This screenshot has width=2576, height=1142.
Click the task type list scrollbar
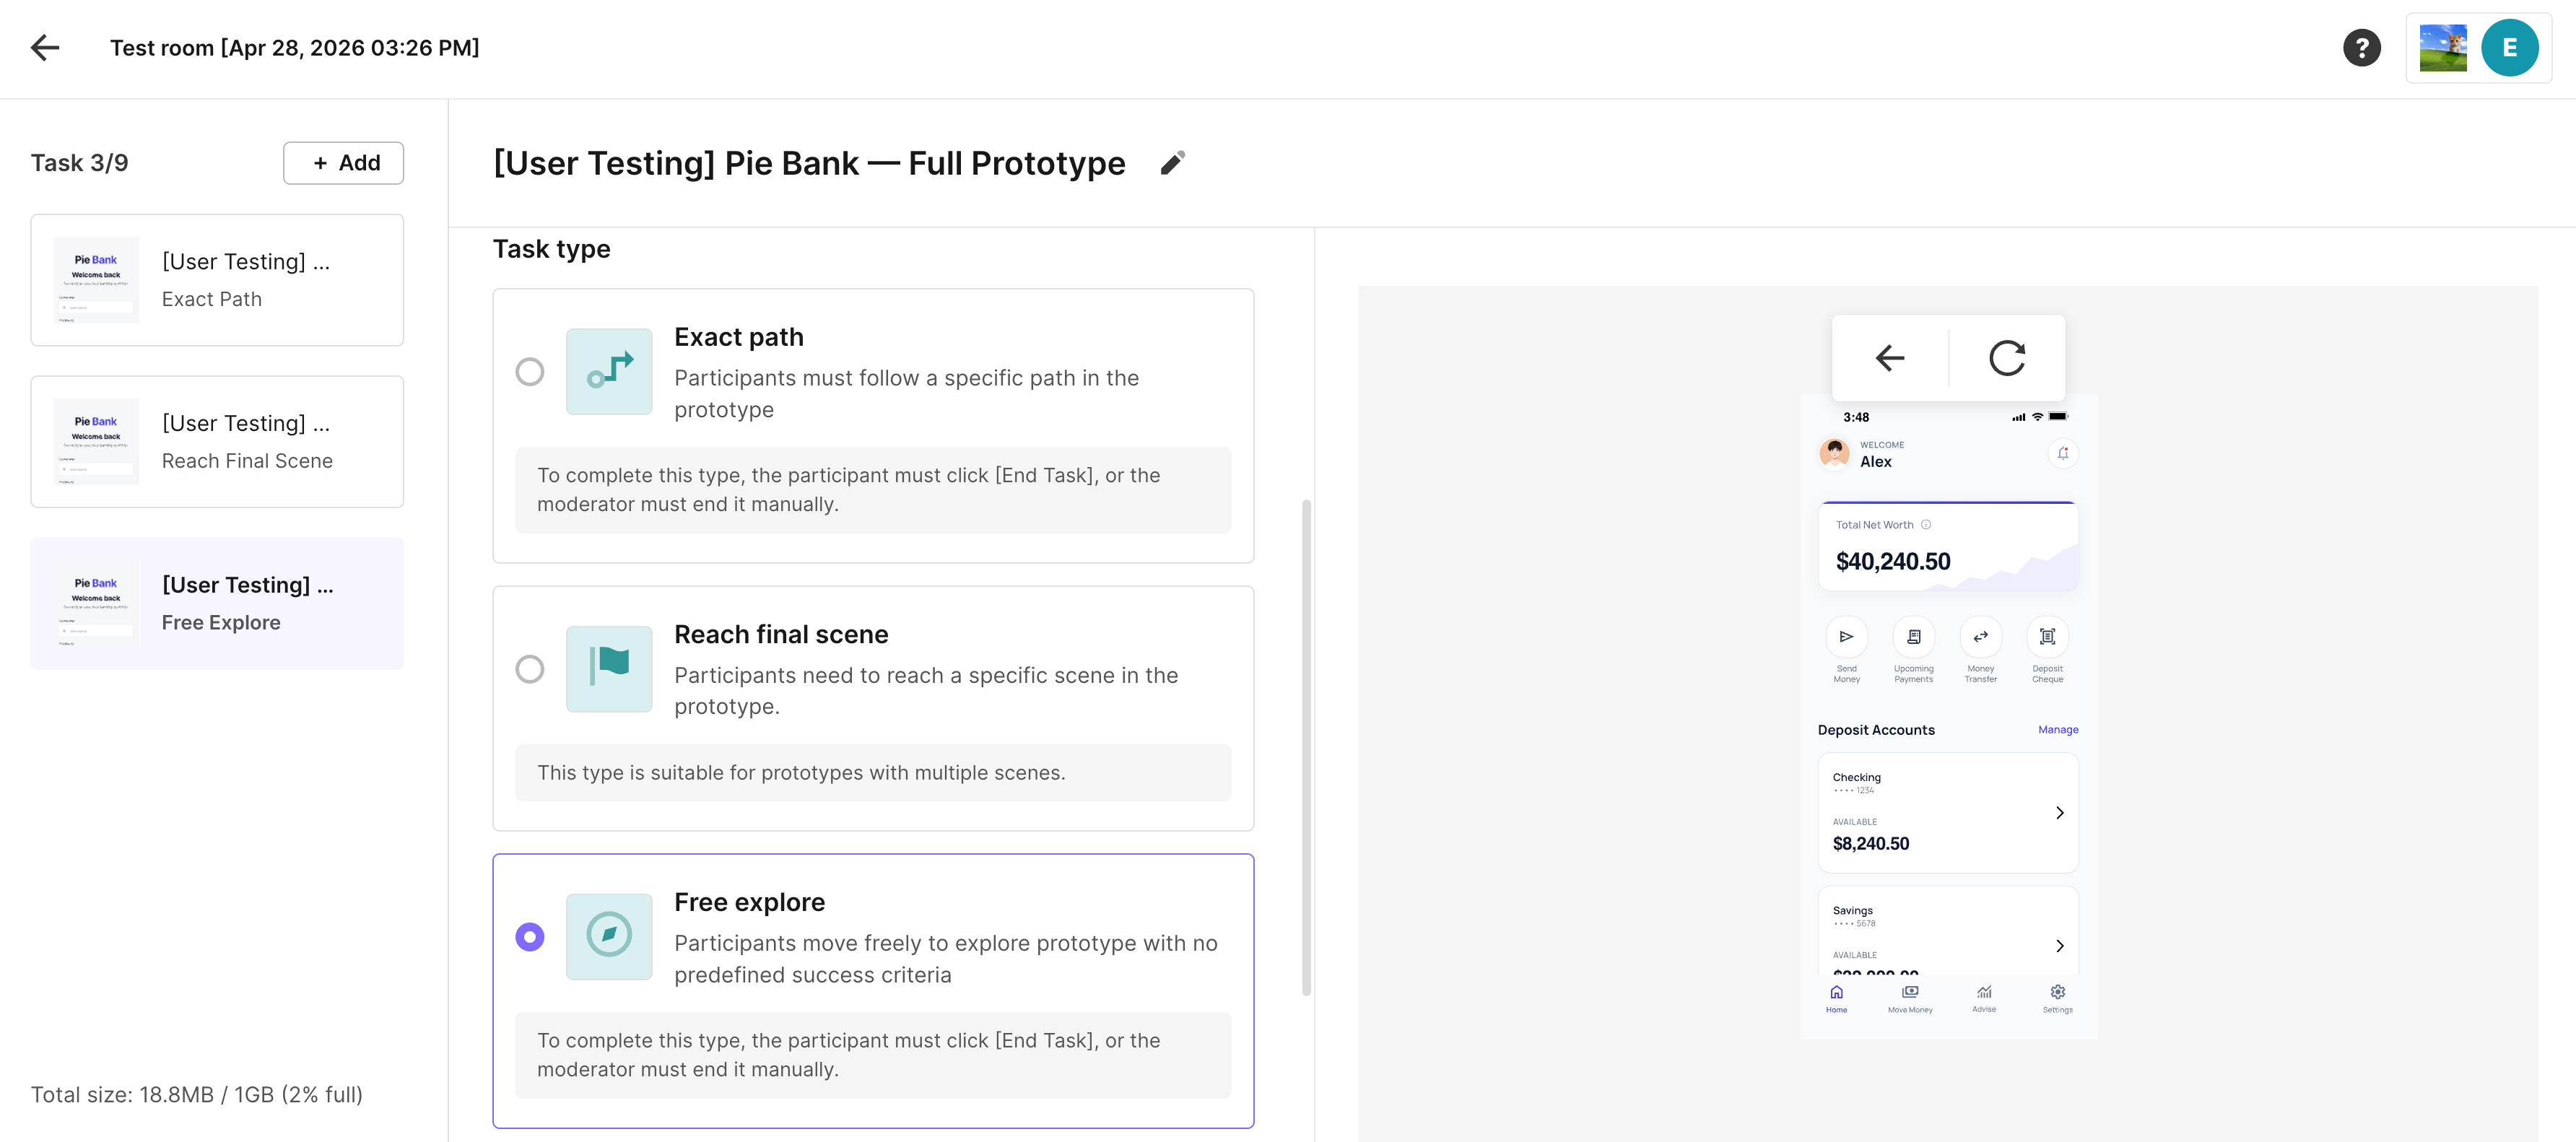point(1306,747)
